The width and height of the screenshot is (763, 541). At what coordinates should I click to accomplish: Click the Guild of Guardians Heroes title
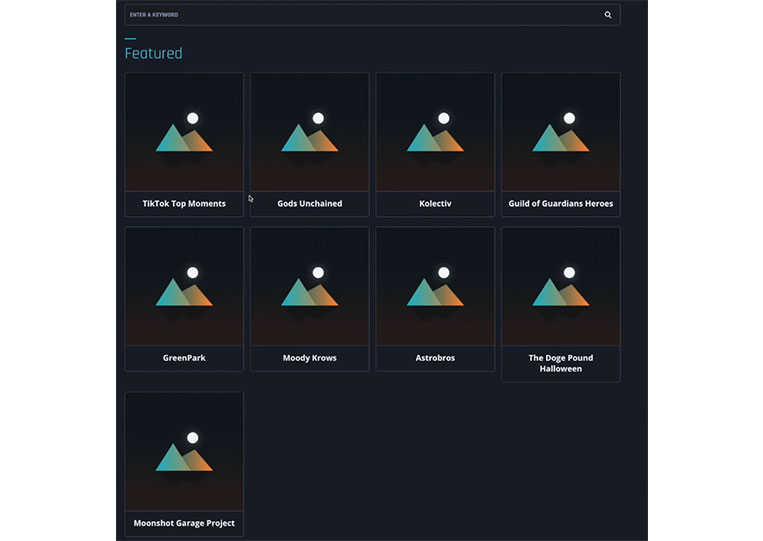click(x=561, y=203)
